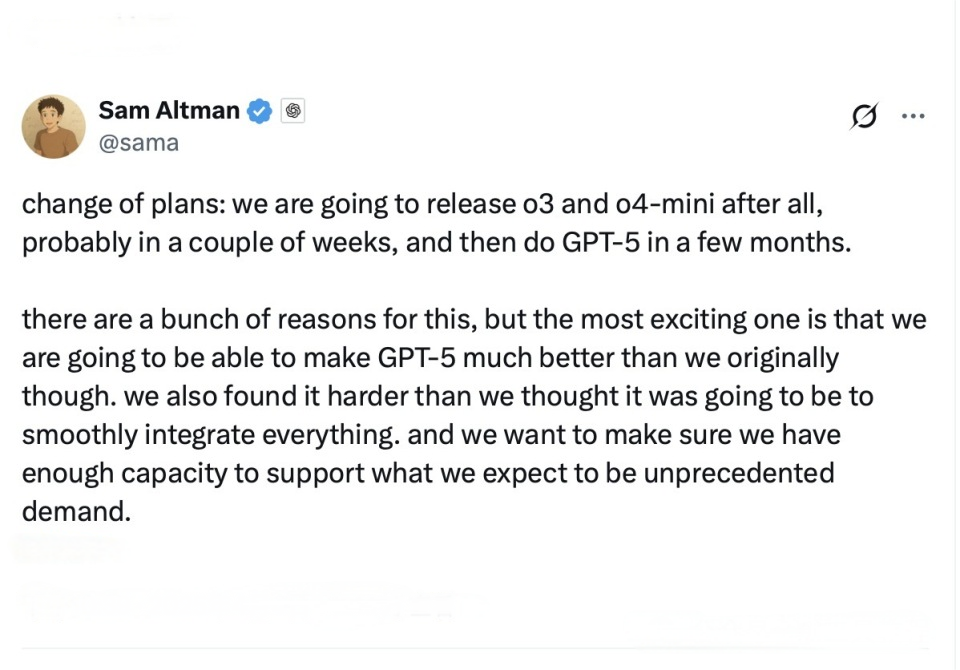960x670 pixels.
Task: Open the @sama handle link
Action: click(x=139, y=142)
